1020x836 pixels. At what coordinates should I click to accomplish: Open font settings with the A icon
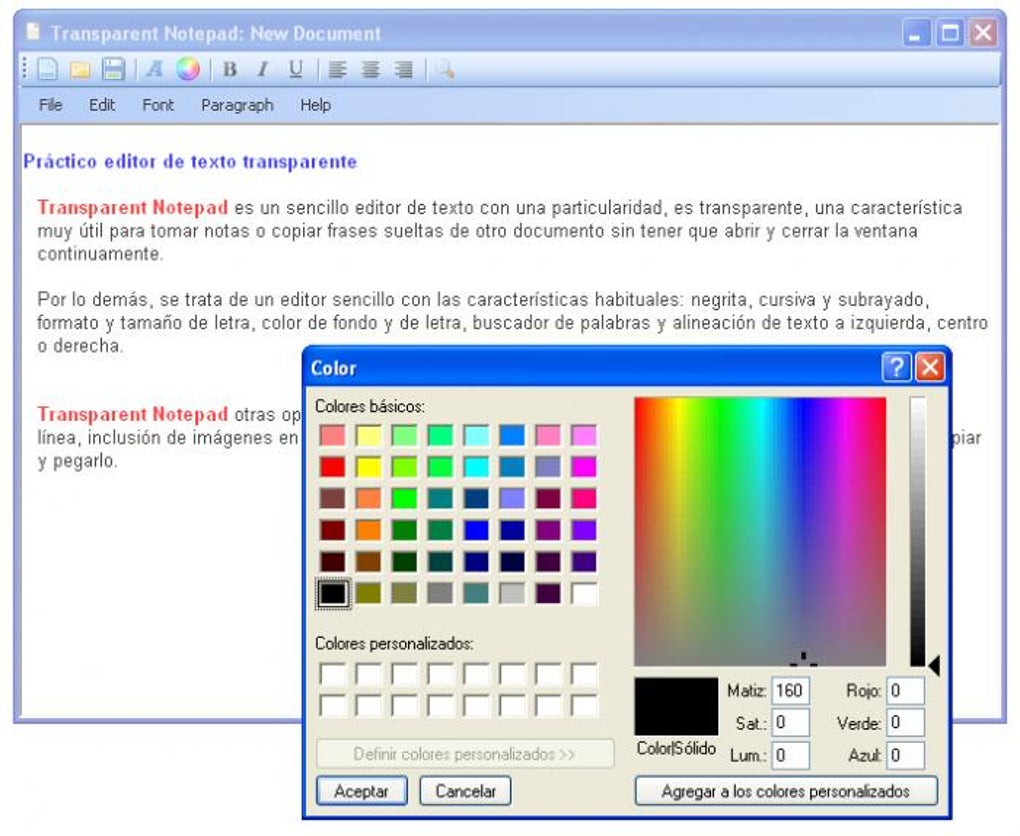(155, 68)
